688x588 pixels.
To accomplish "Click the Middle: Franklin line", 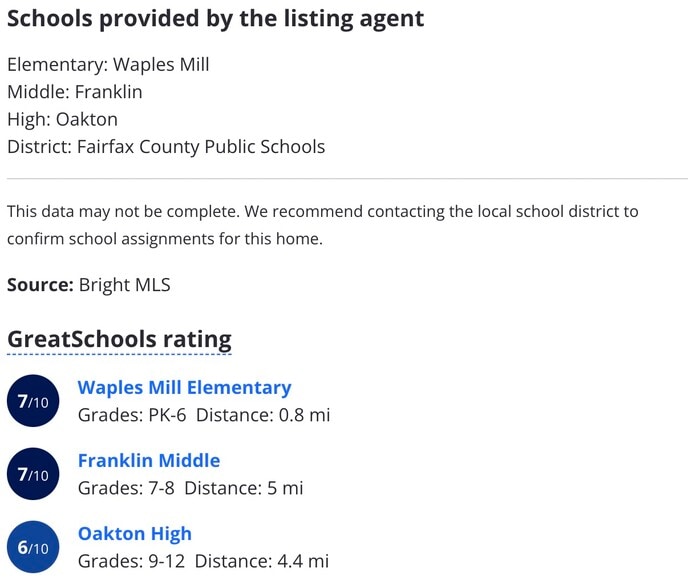I will point(75,92).
